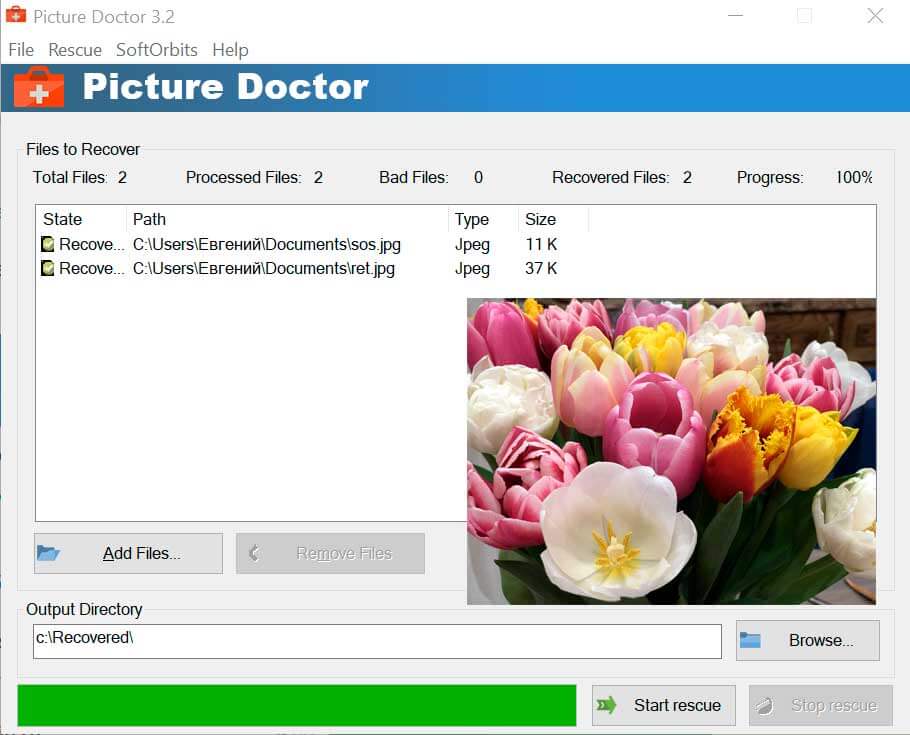The height and width of the screenshot is (735, 910).
Task: Click the state icon next to ret.jpg
Action: click(x=46, y=268)
